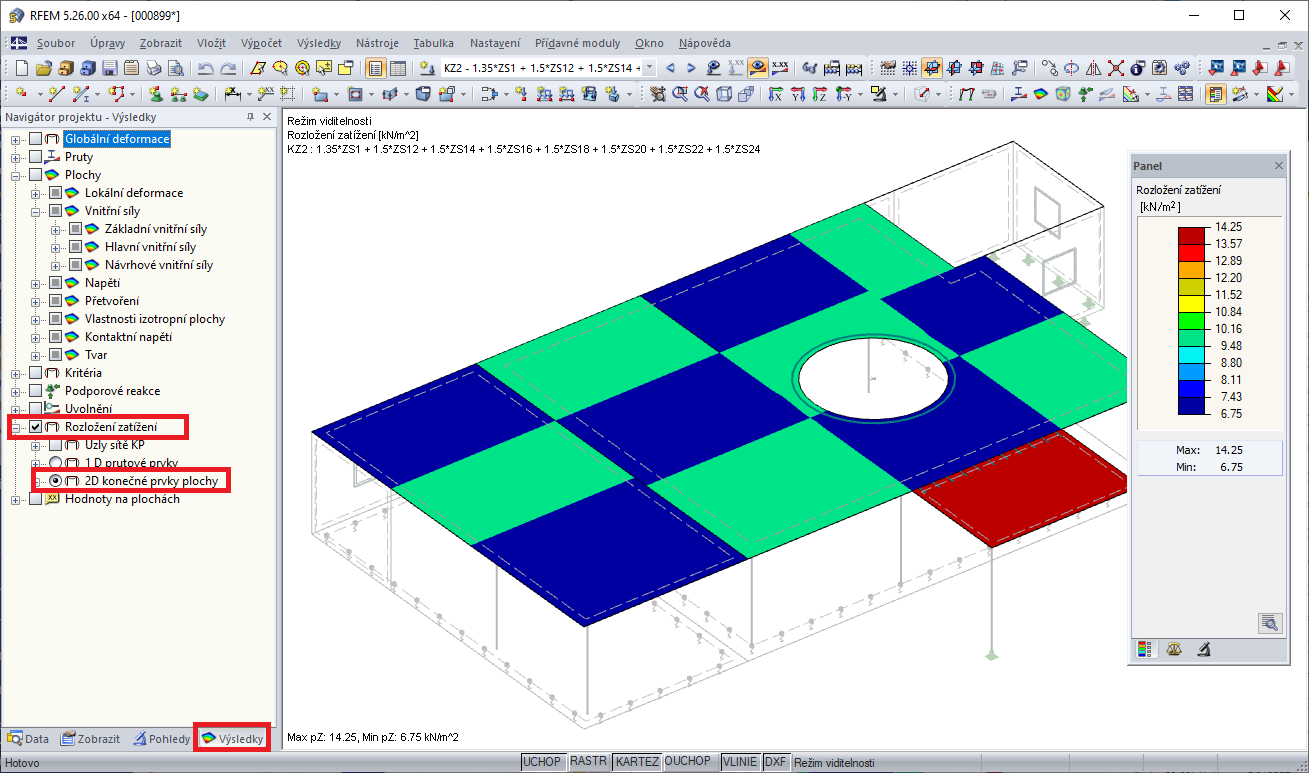Open the Přídavné moduly menu
The height and width of the screenshot is (773, 1309).
coord(578,43)
